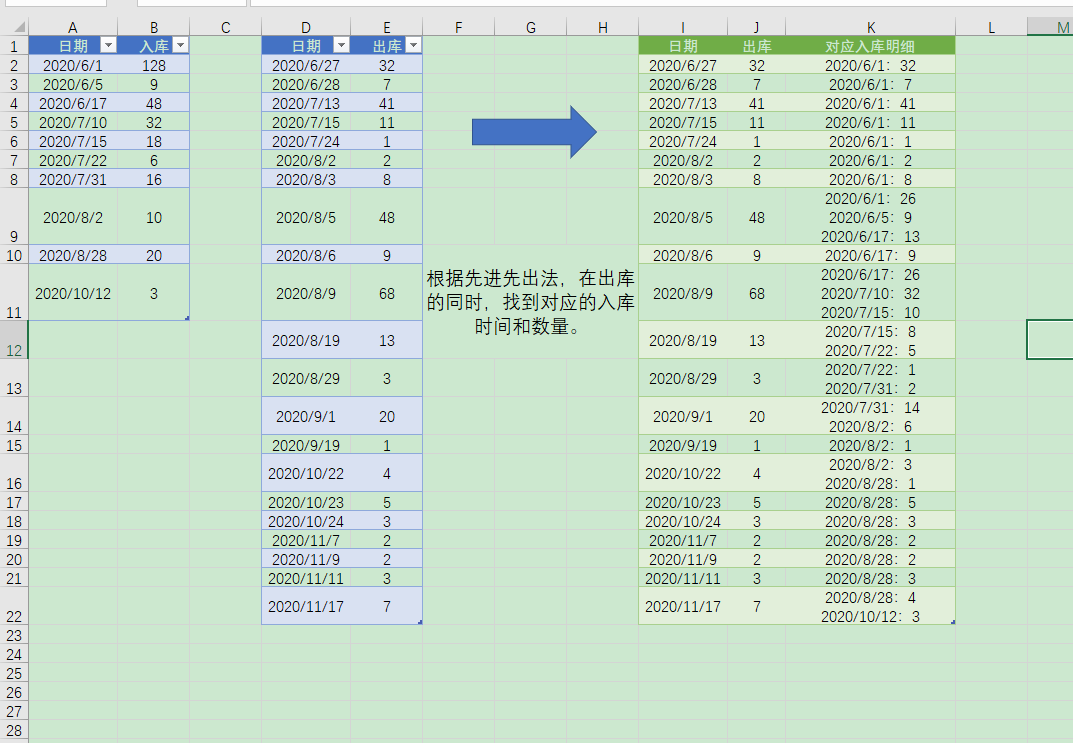Select the green 日期 header cell in column I
Screen dimensions: 1073x743
[683, 45]
